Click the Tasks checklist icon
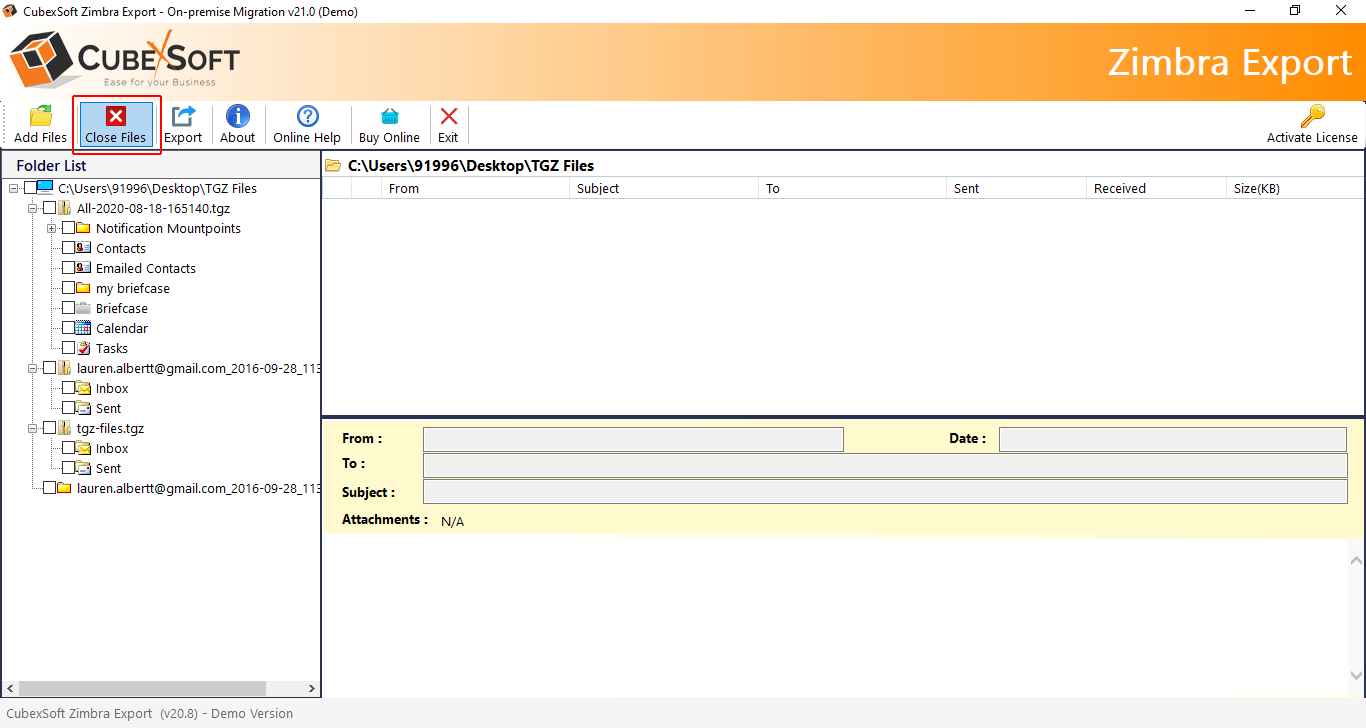 pos(84,348)
